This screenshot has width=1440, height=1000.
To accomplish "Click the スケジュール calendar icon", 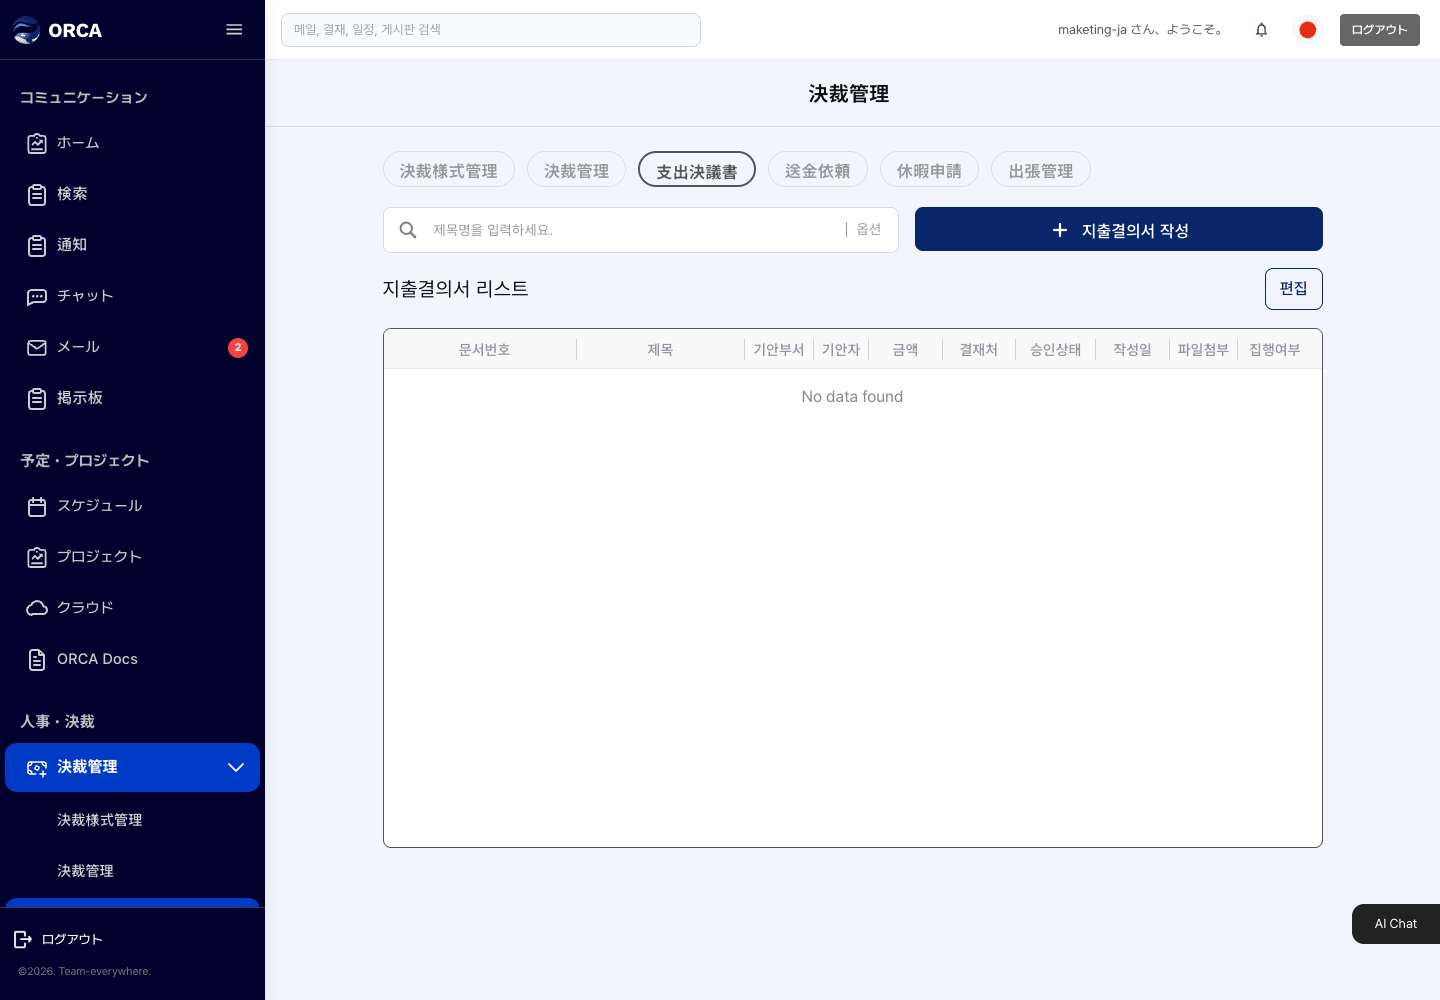I will coord(37,506).
